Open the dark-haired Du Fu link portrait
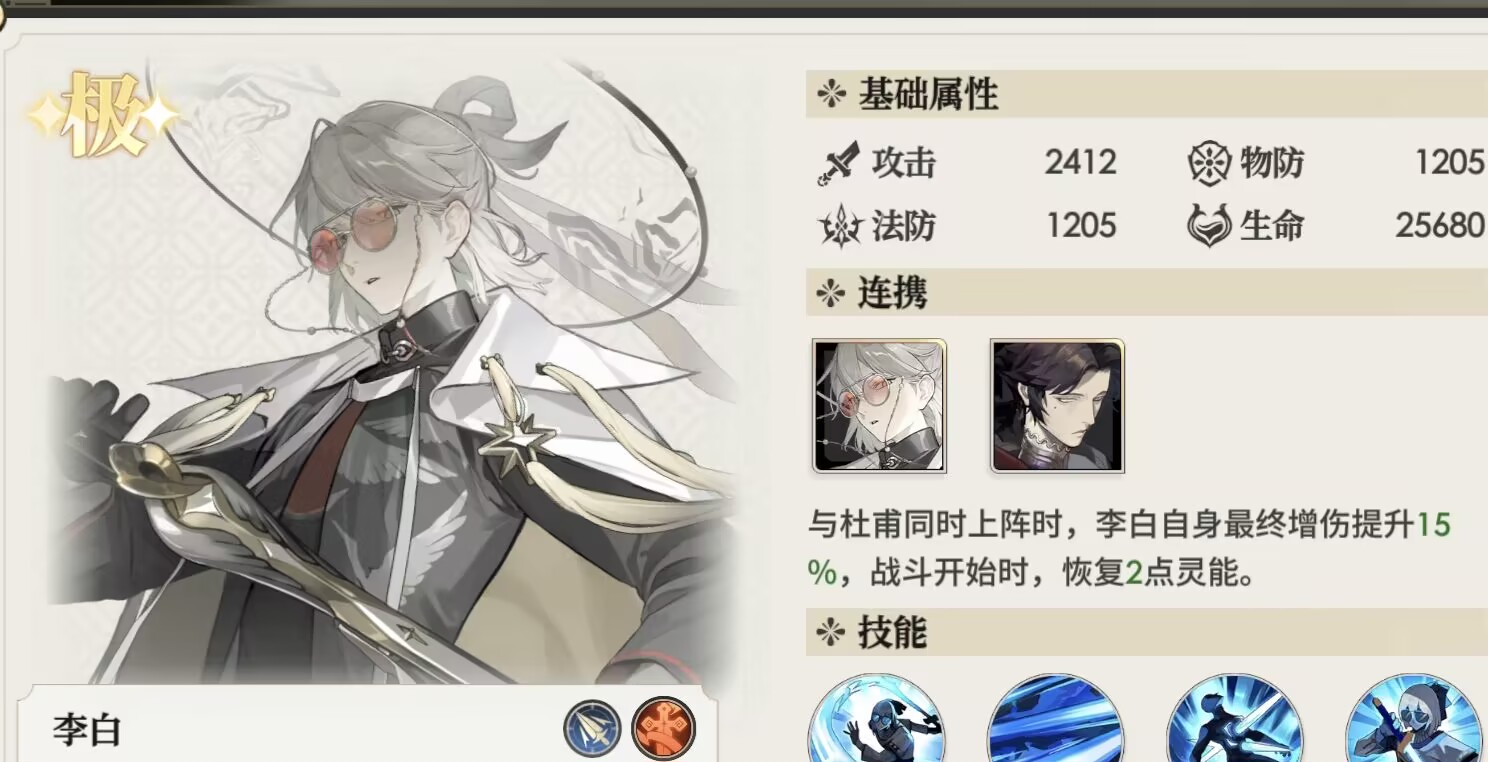 tap(1057, 405)
